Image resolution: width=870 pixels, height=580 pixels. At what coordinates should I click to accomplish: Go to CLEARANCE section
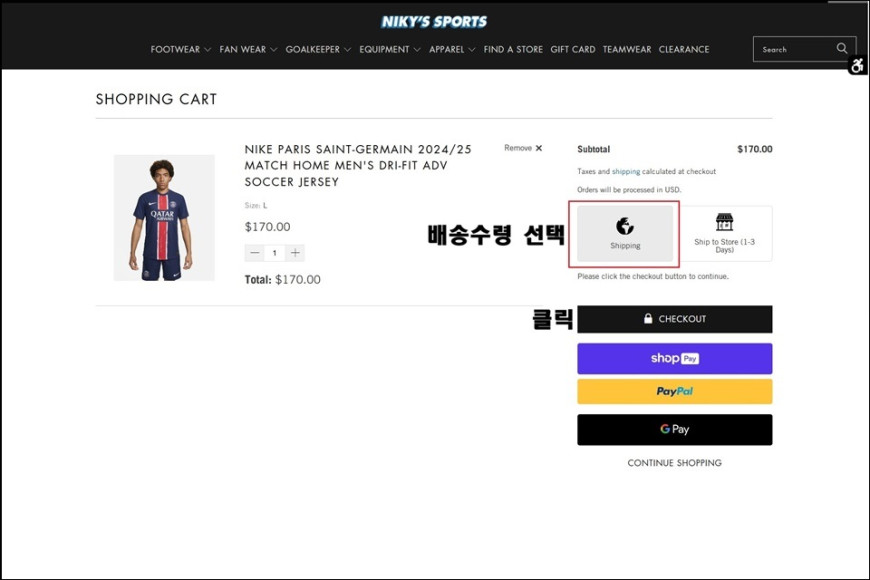click(x=684, y=49)
